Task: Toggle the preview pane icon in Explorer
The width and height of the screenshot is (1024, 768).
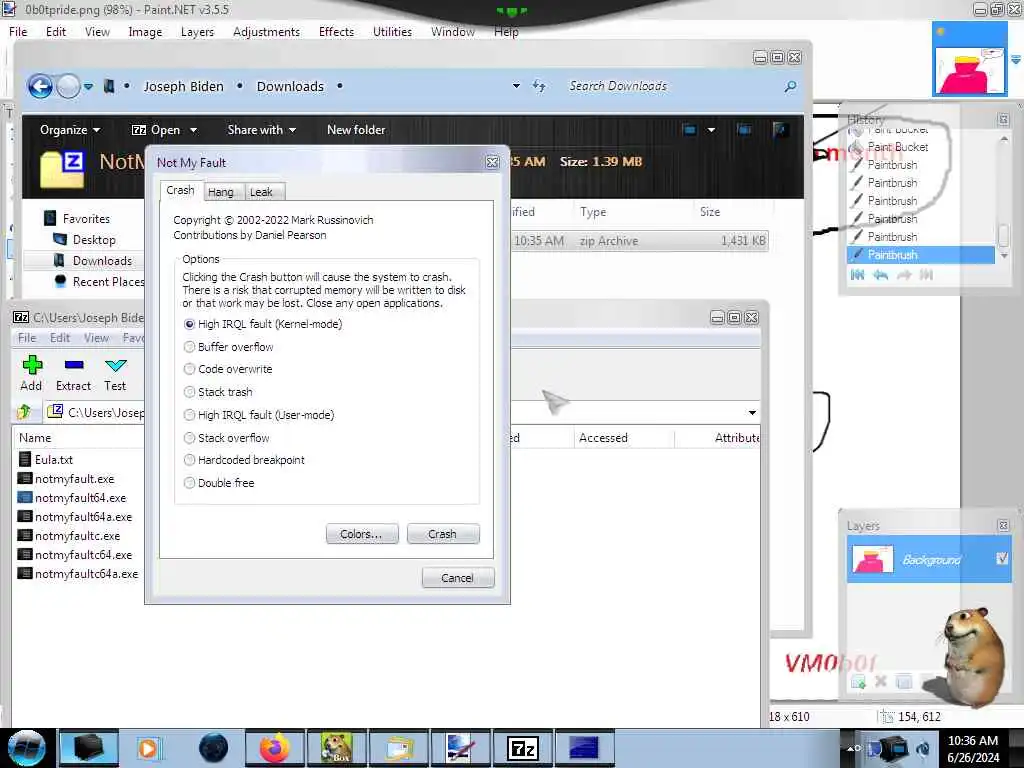Action: pos(744,129)
